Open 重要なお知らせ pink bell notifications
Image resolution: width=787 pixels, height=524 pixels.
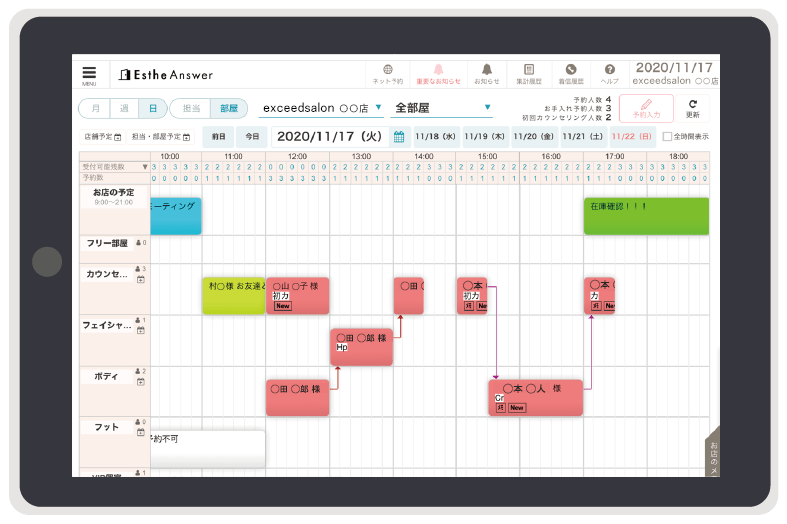click(x=437, y=72)
